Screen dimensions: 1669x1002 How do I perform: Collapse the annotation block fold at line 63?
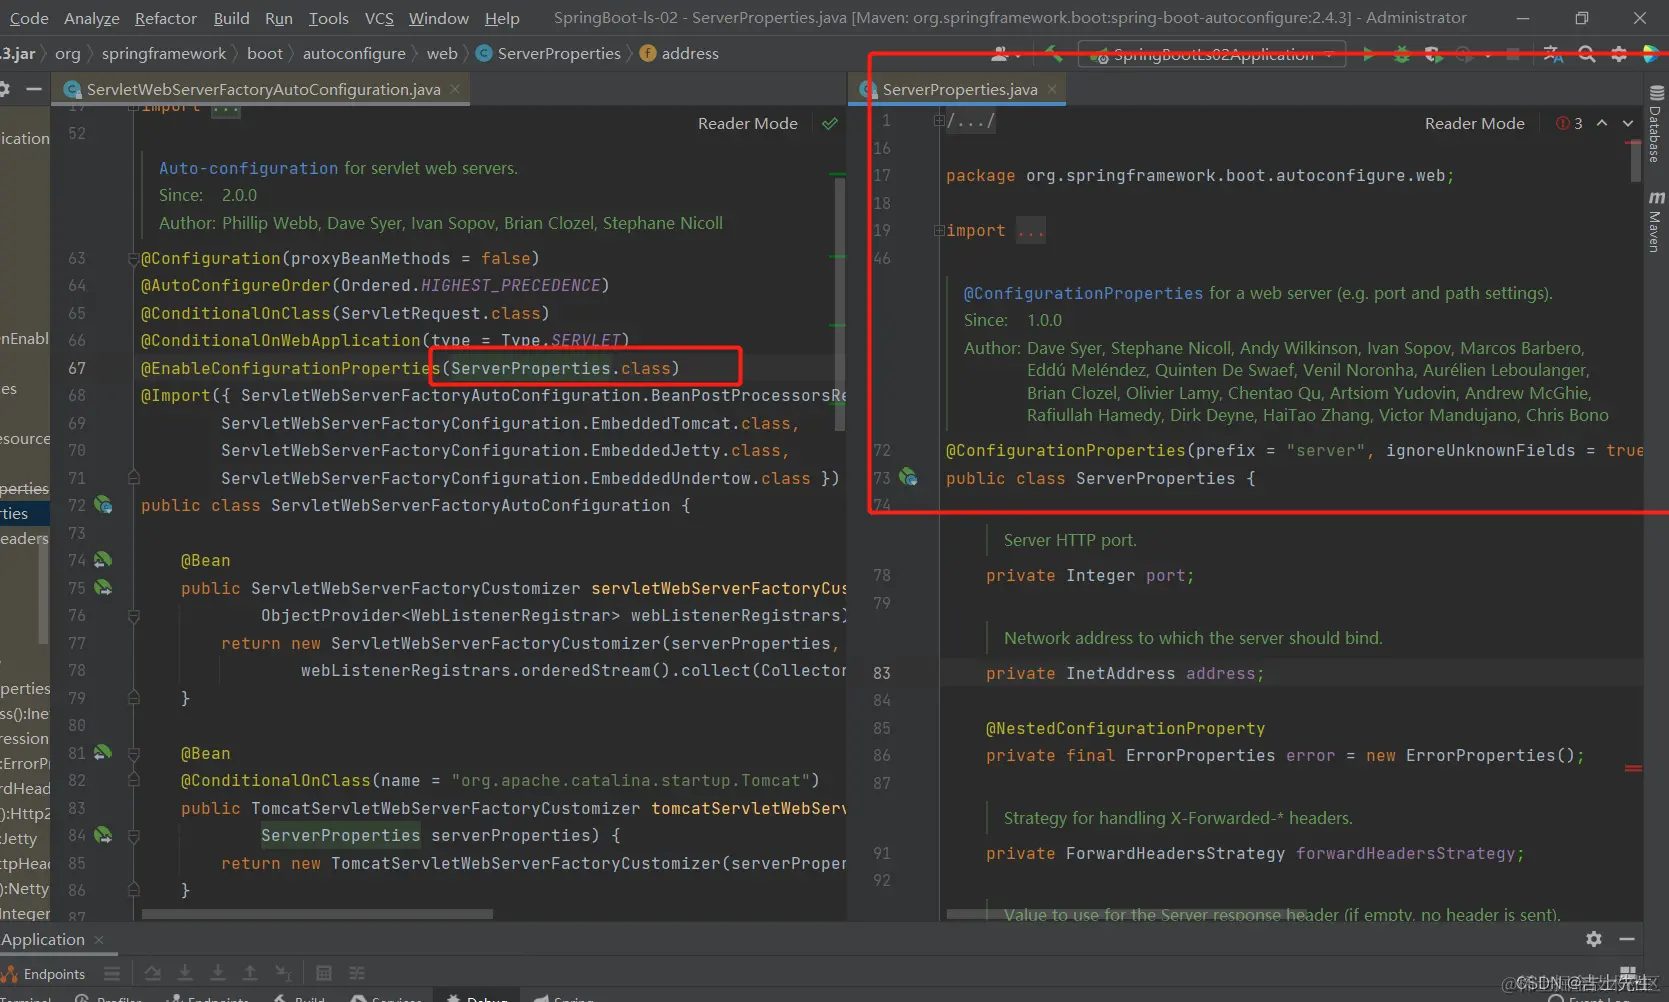(133, 259)
